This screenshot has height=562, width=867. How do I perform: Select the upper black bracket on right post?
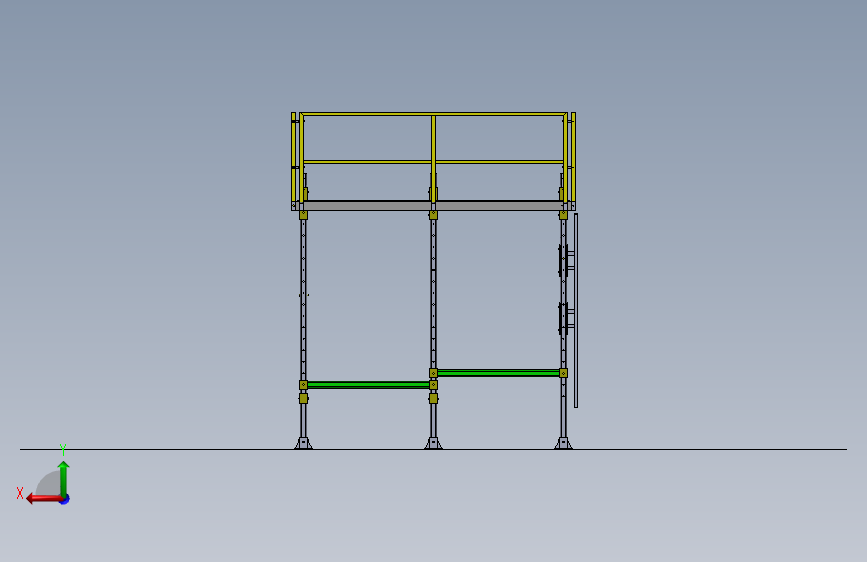565,261
